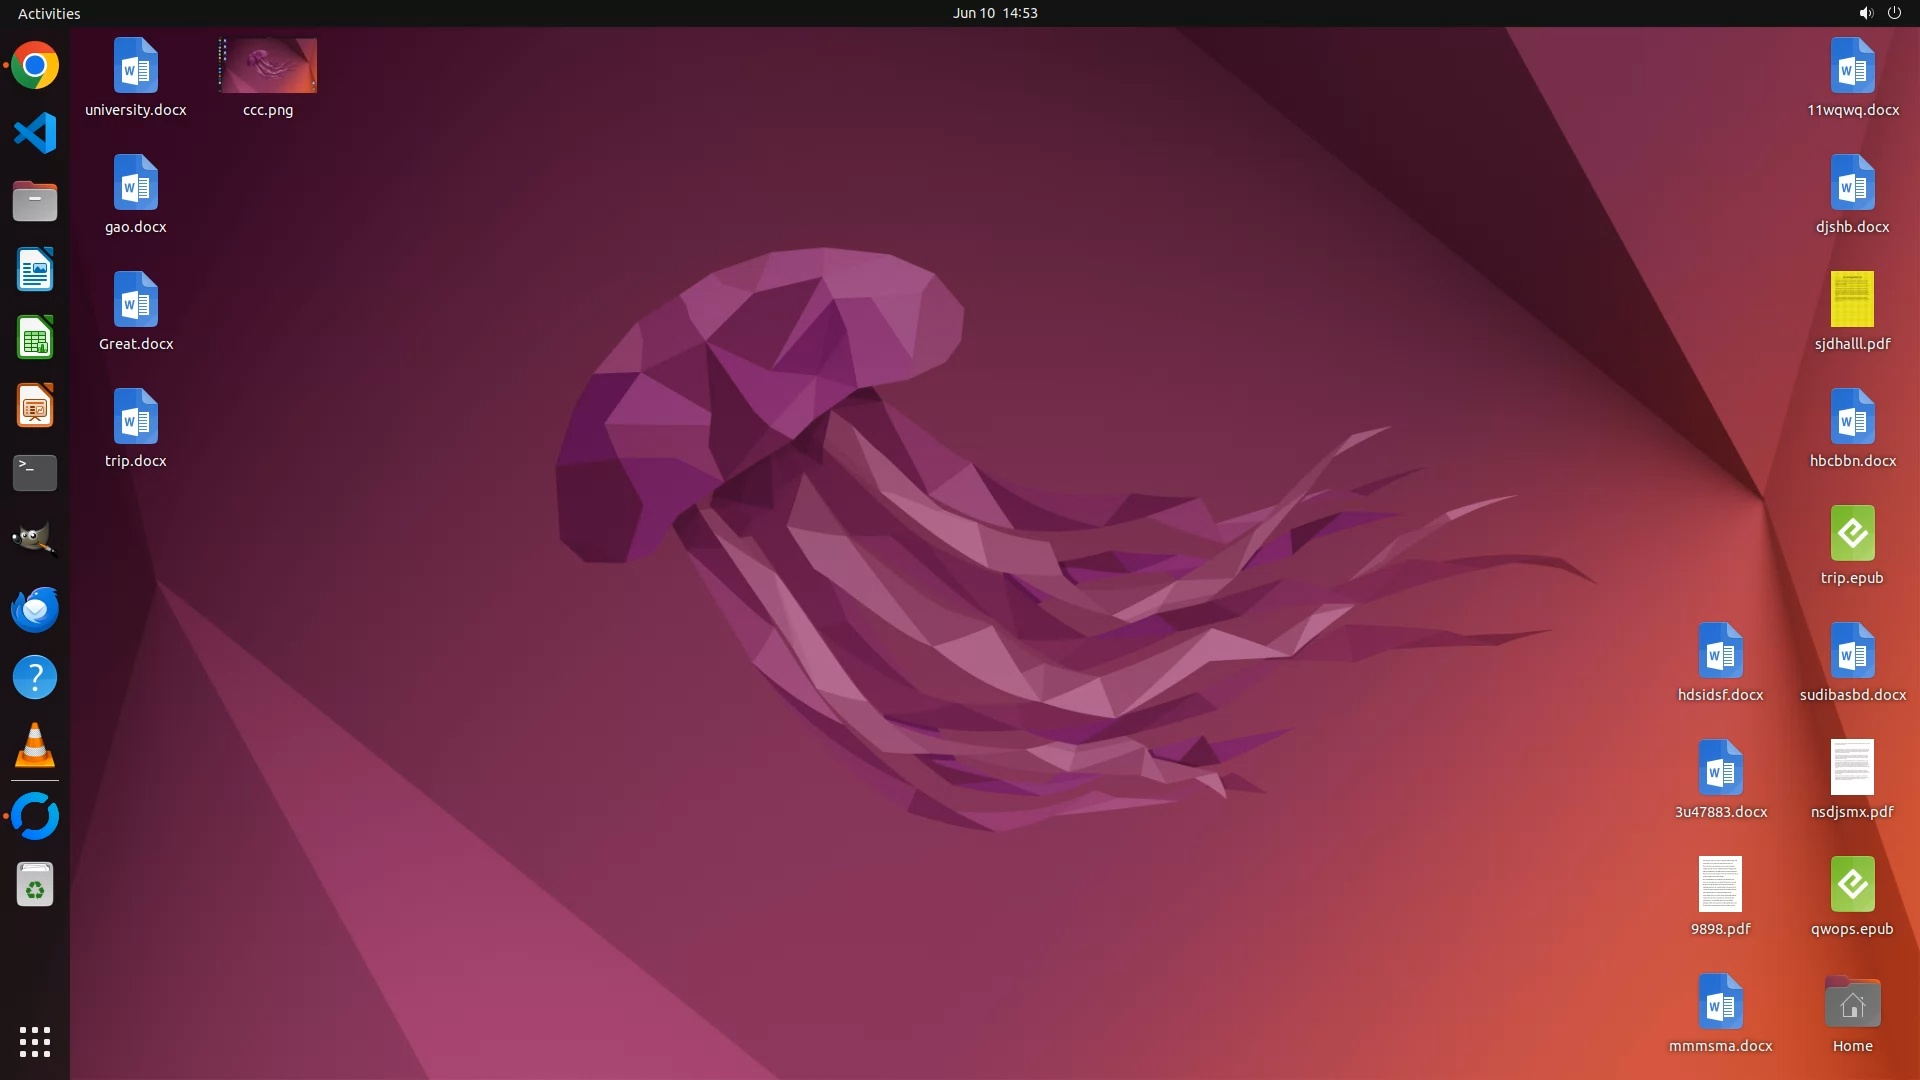The image size is (1920, 1080).
Task: Open LibreOffice Calc in the dock
Action: pos(35,338)
